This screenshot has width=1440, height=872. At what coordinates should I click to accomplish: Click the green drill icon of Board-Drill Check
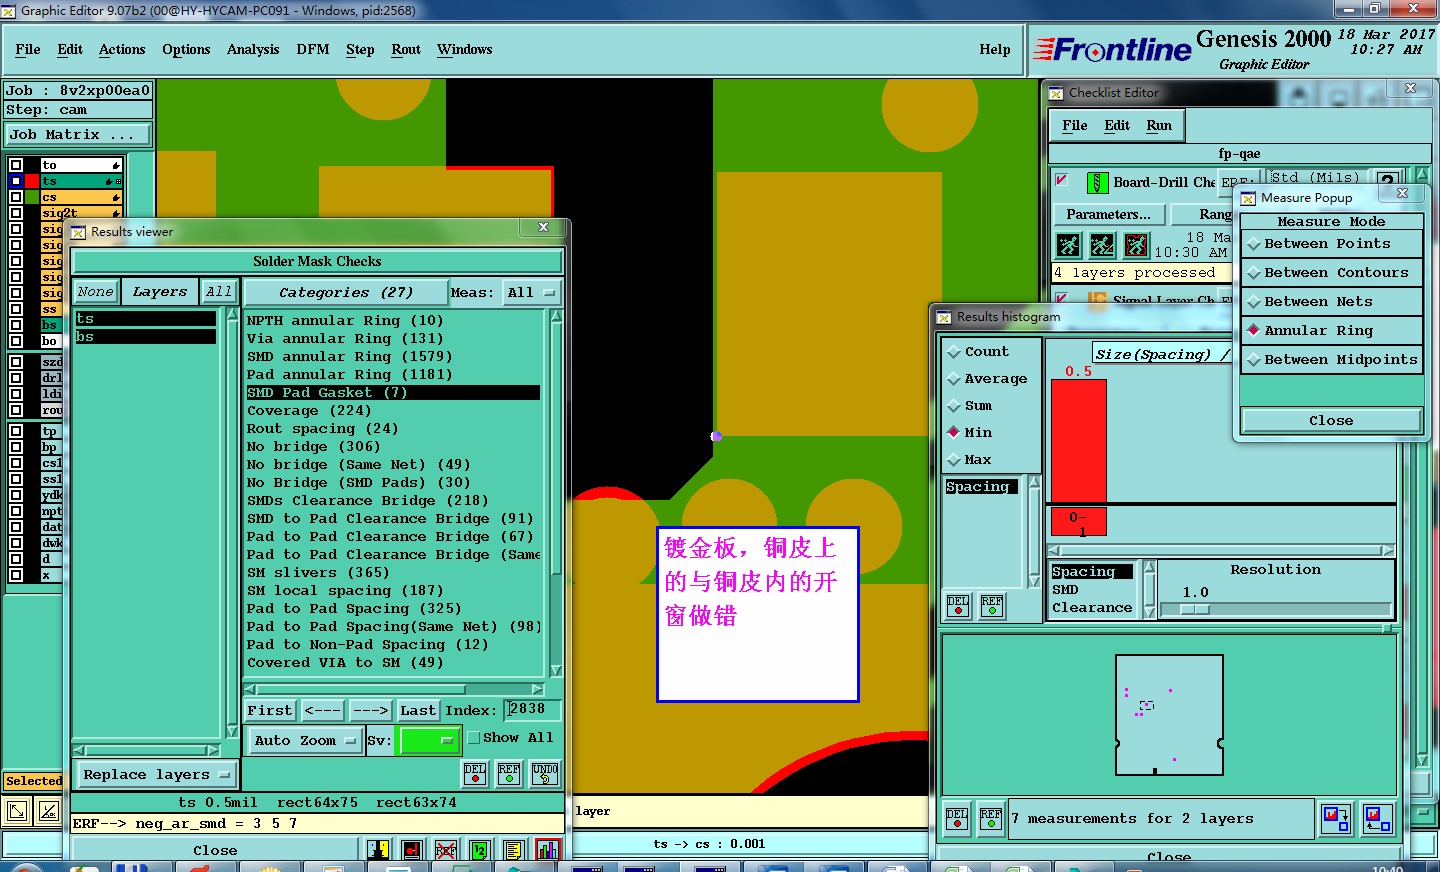(x=1097, y=182)
